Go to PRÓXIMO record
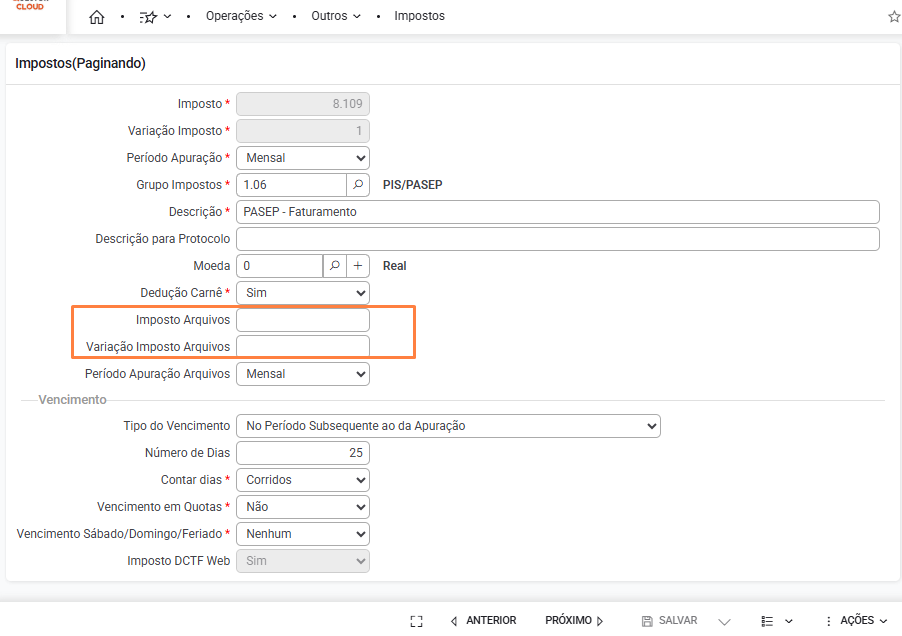The height and width of the screenshot is (636, 902). (x=574, y=621)
